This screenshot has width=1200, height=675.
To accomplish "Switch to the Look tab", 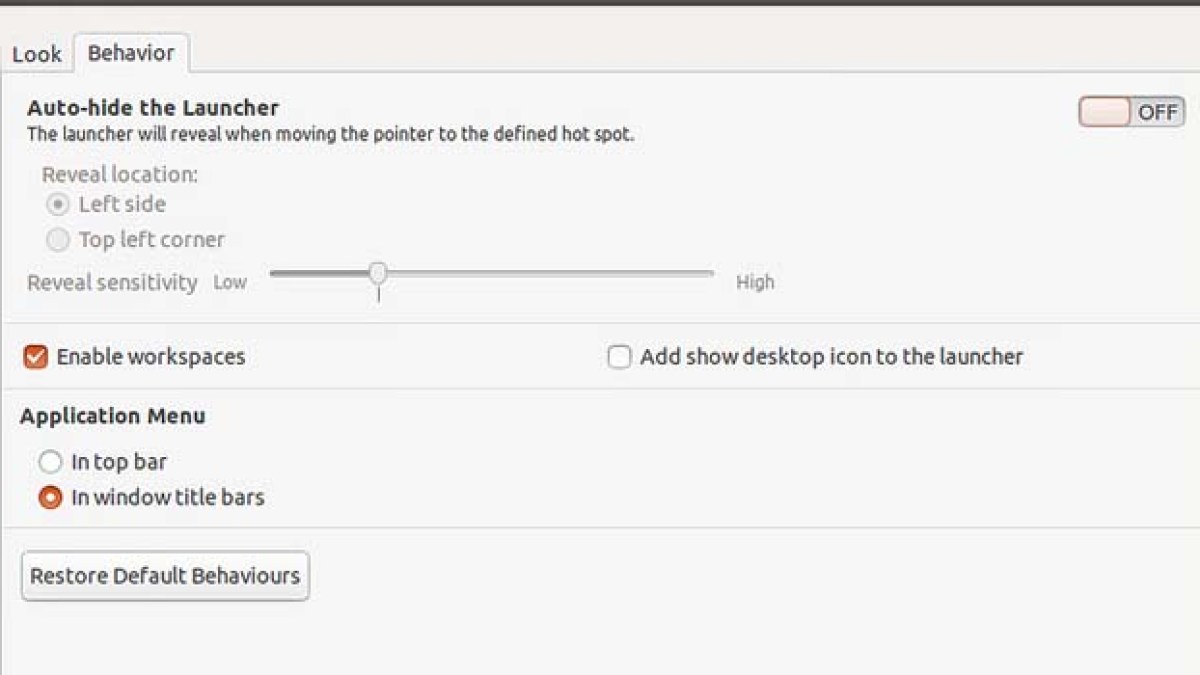I will point(37,54).
